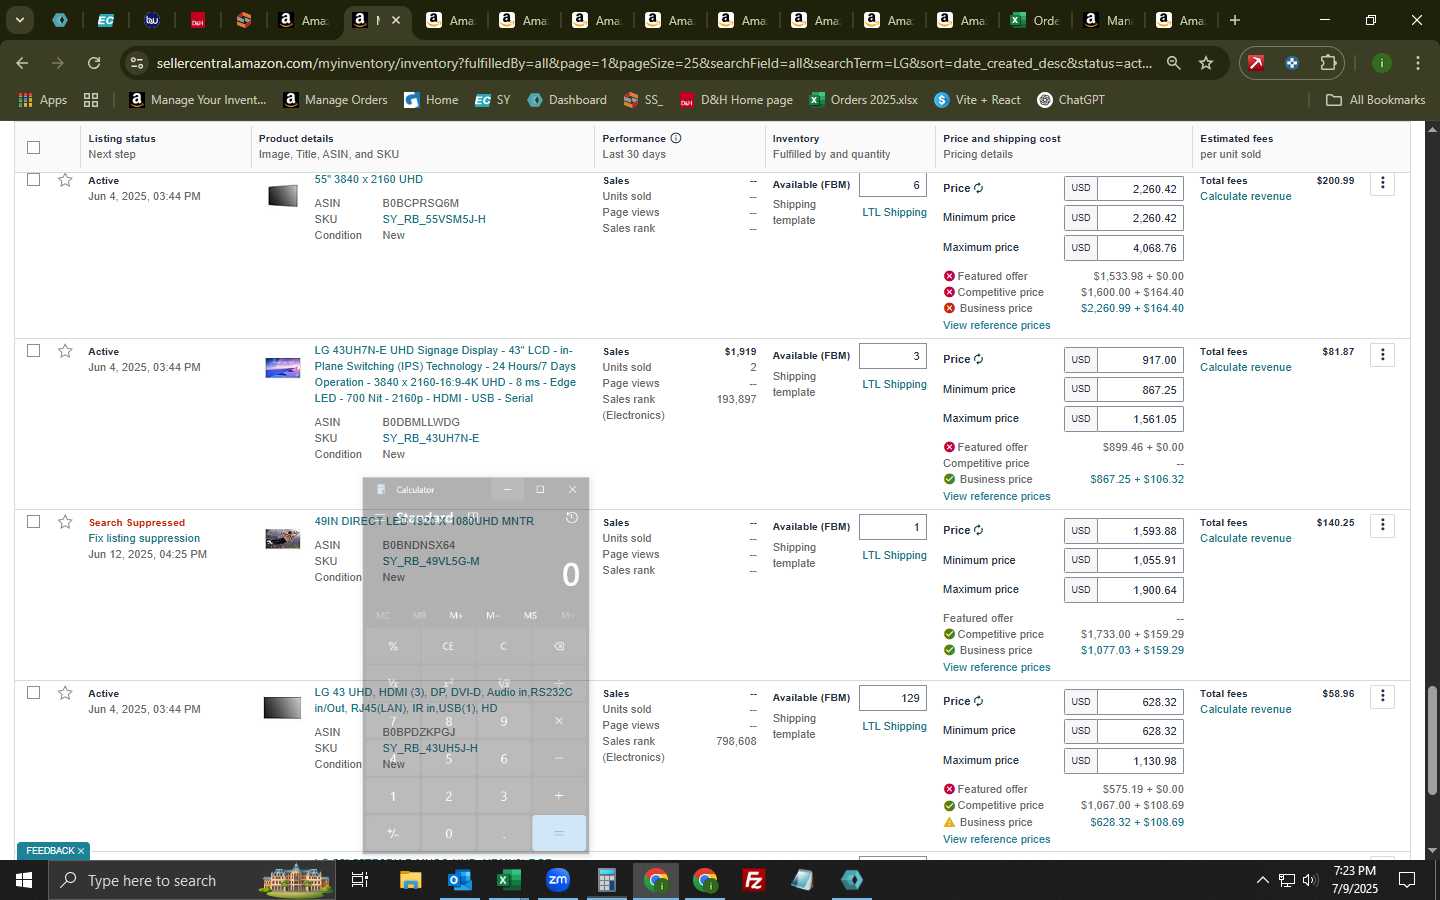1440x900 pixels.
Task: Star the 49IN DIRECT LED listing
Action: [x=65, y=522]
